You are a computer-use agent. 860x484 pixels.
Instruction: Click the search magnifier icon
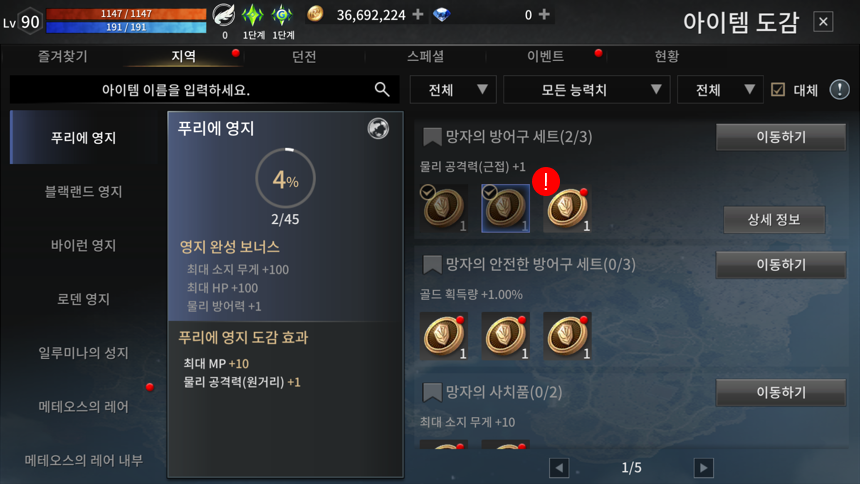coord(382,89)
